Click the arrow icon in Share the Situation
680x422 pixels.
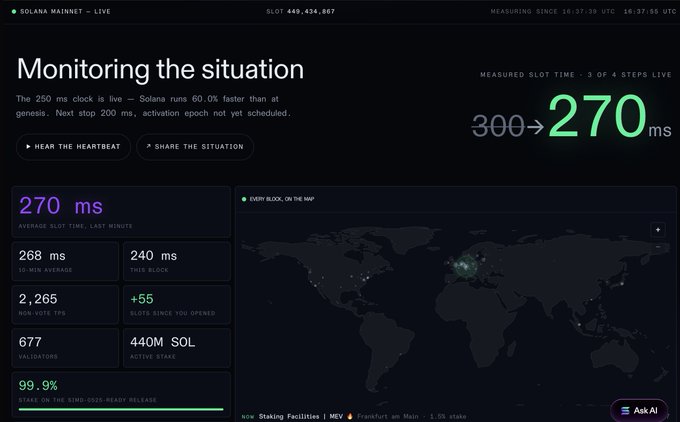click(148, 147)
